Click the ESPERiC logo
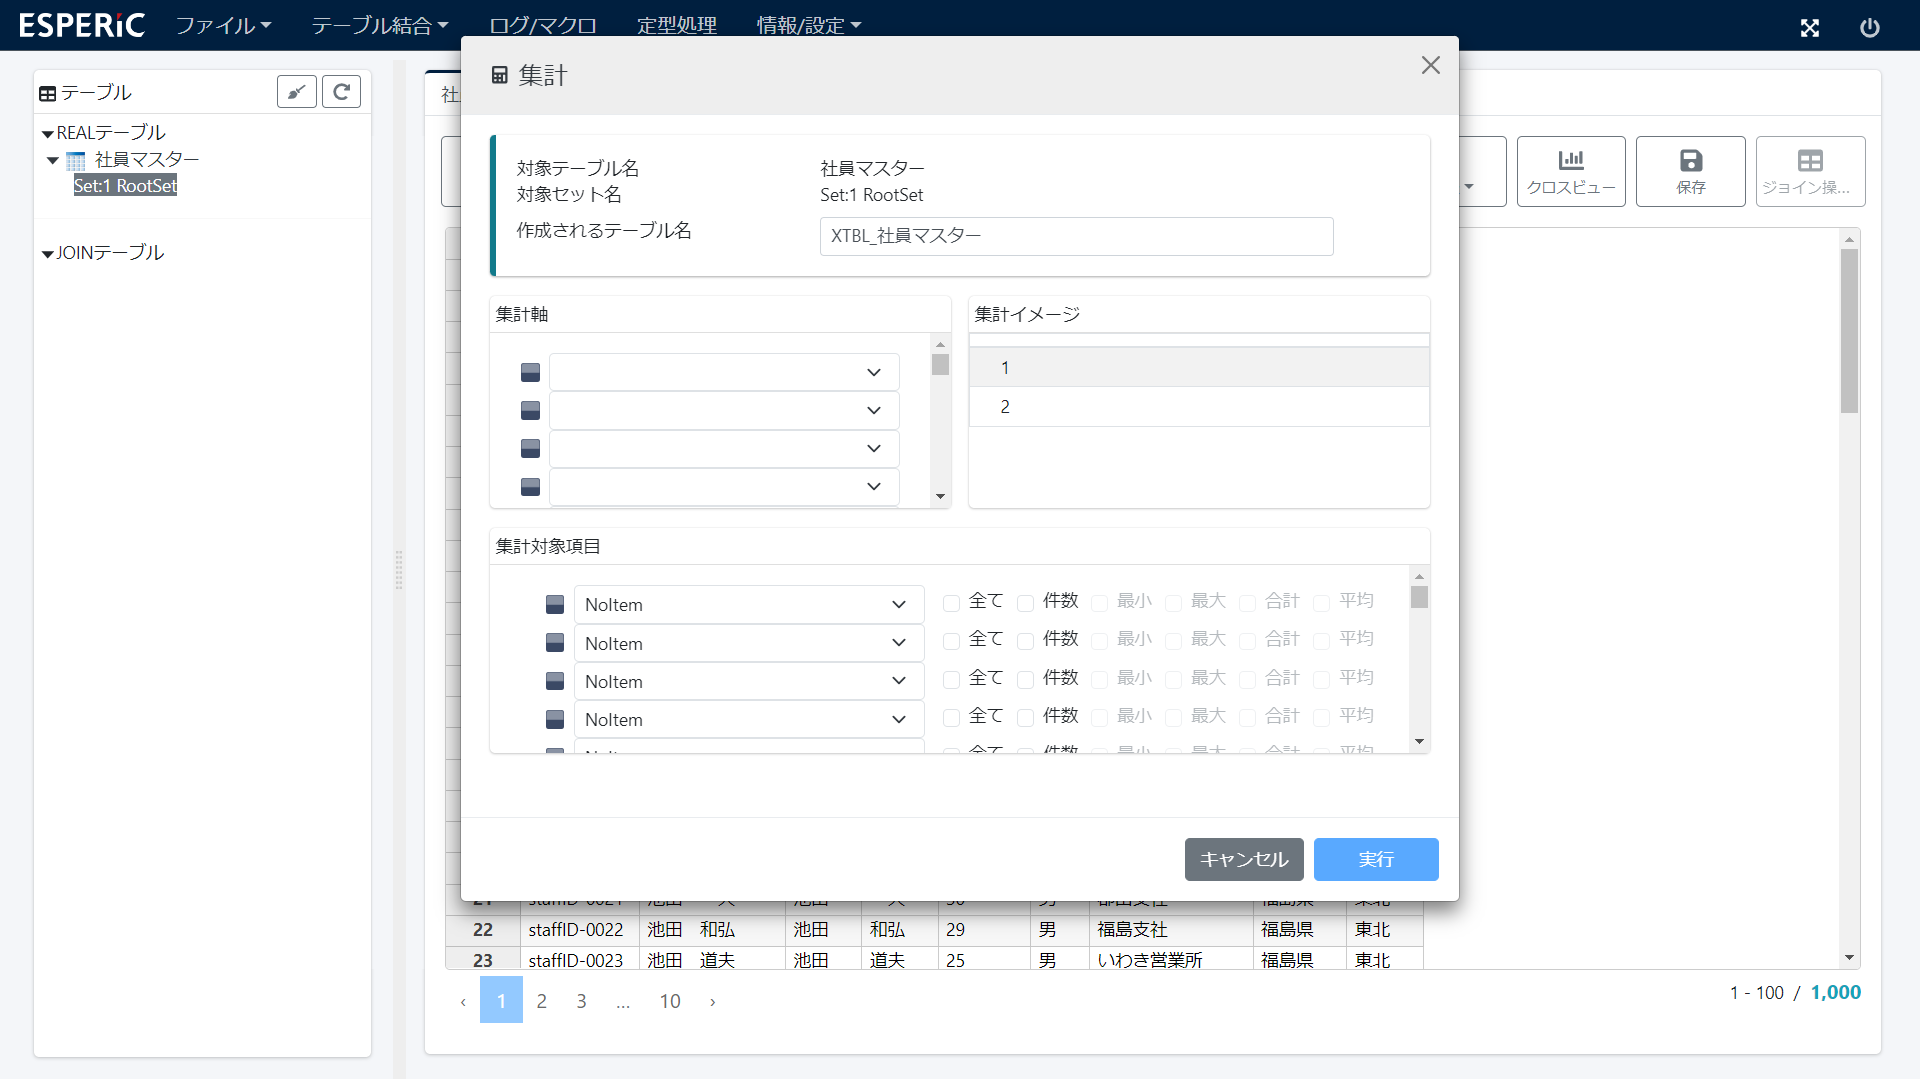The height and width of the screenshot is (1080, 1920). tap(81, 25)
